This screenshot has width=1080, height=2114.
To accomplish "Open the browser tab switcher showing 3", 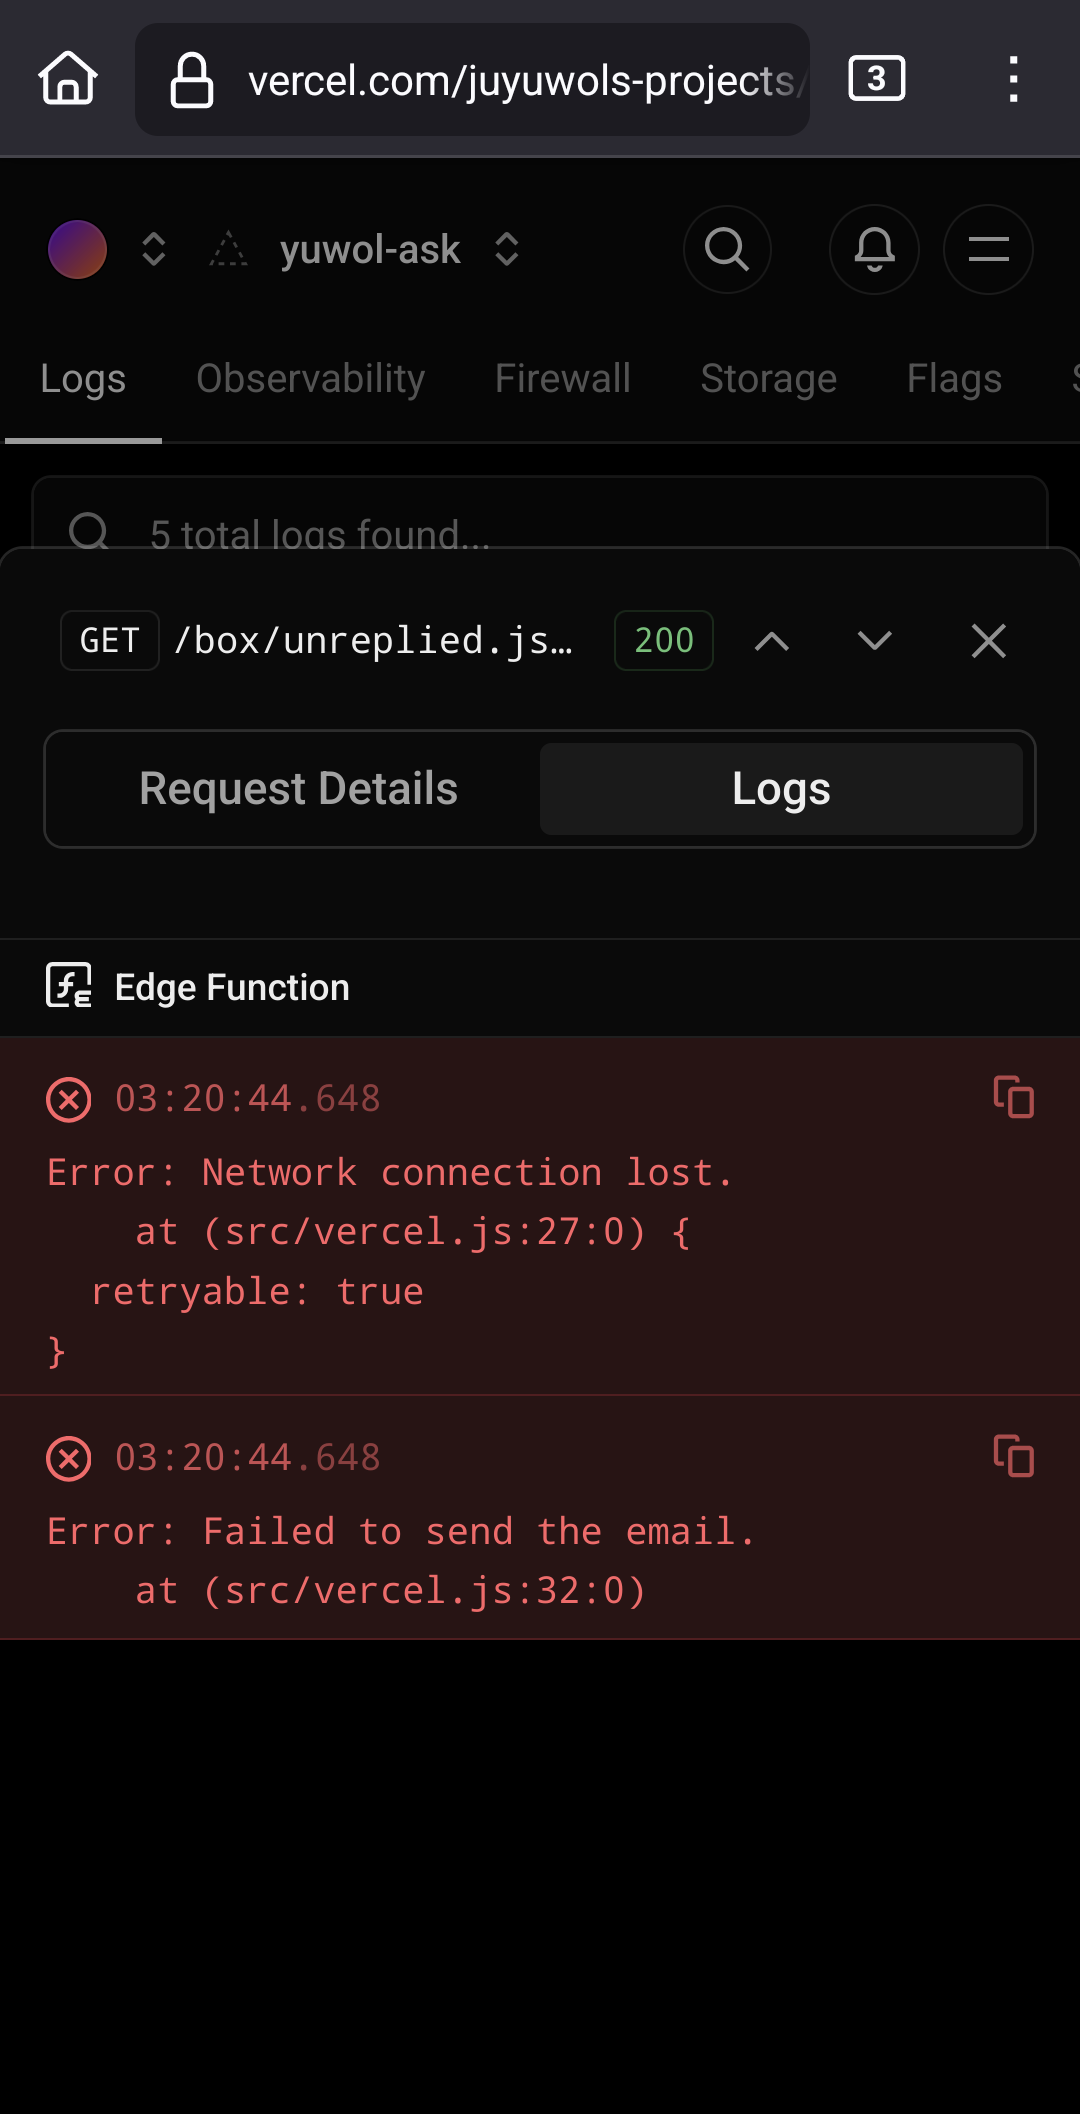I will [x=877, y=78].
